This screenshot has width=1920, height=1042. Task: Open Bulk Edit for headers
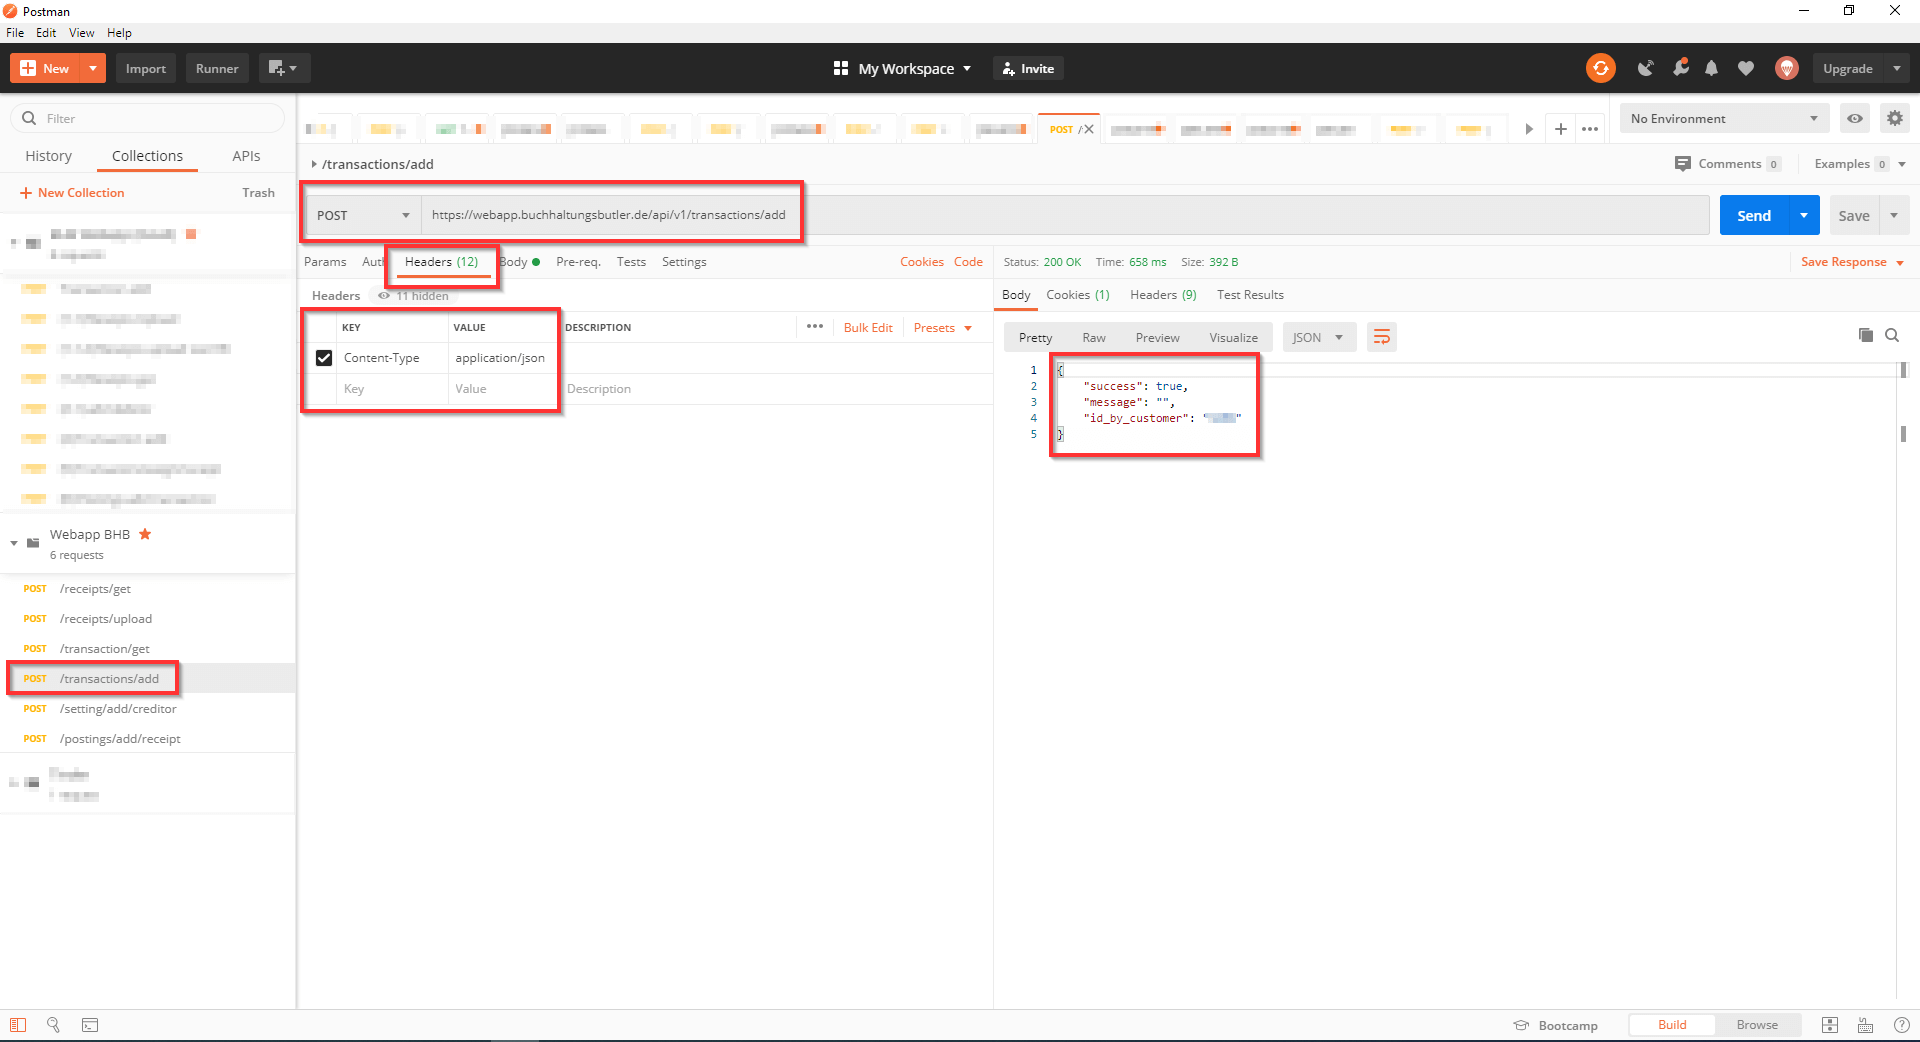click(867, 327)
